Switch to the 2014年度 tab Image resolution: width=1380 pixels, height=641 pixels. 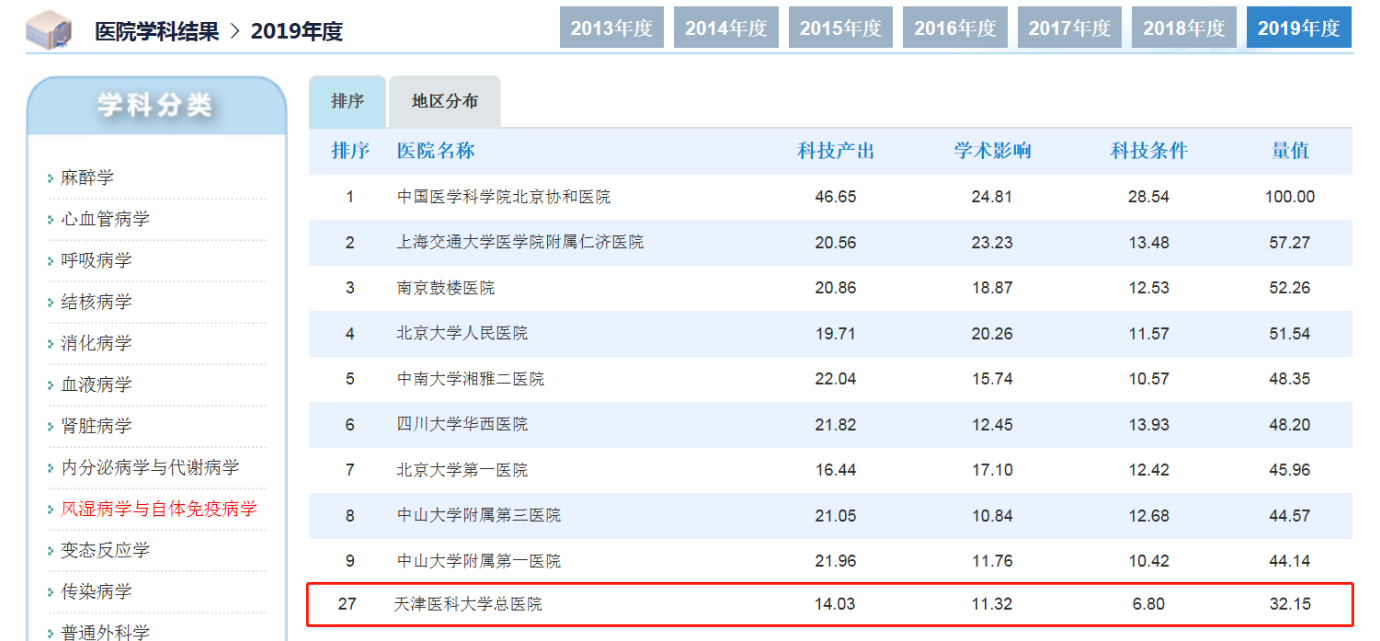click(726, 28)
